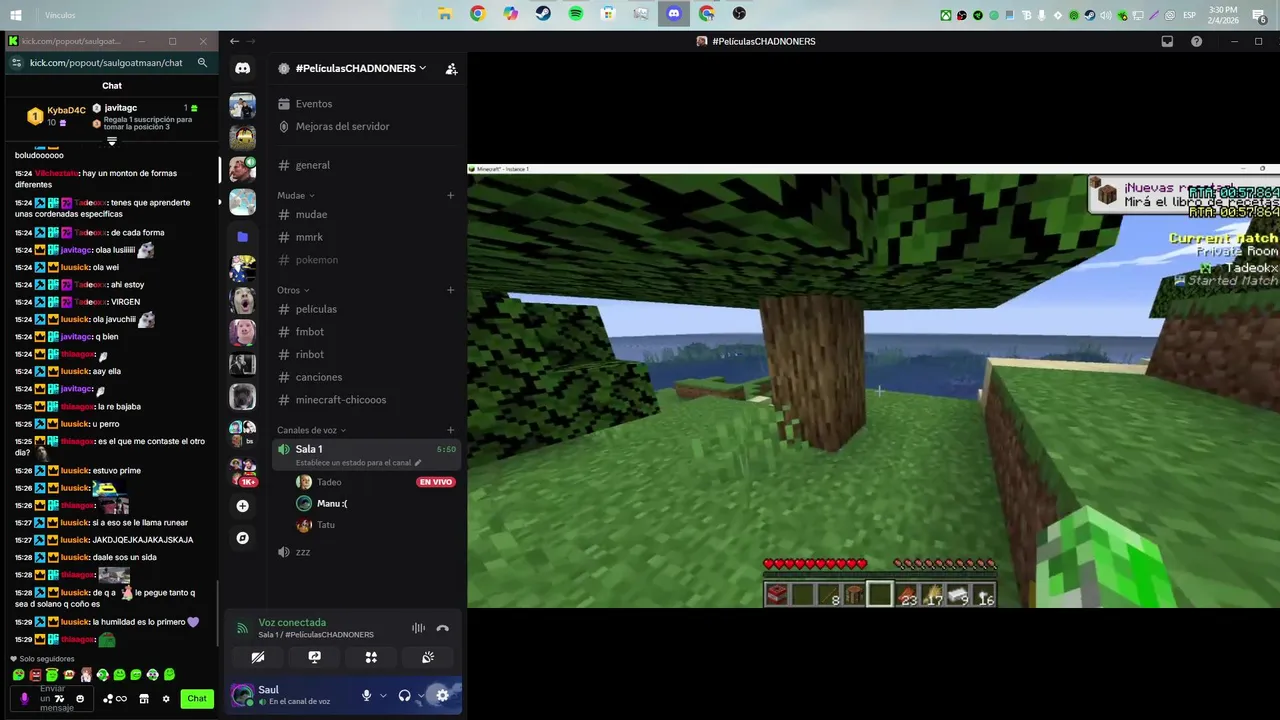Open Discord help question mark icon

point(1197,41)
